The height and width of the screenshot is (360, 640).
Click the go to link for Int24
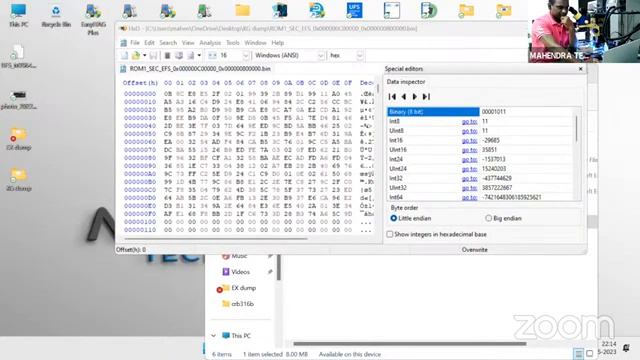(x=469, y=159)
